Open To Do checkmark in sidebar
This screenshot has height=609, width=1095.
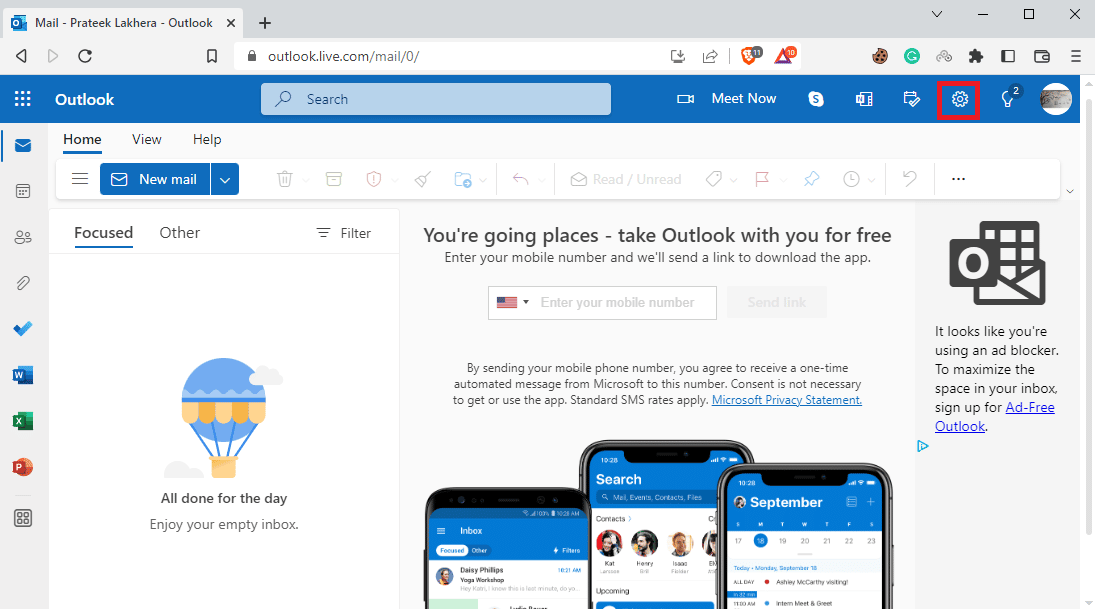tap(23, 328)
